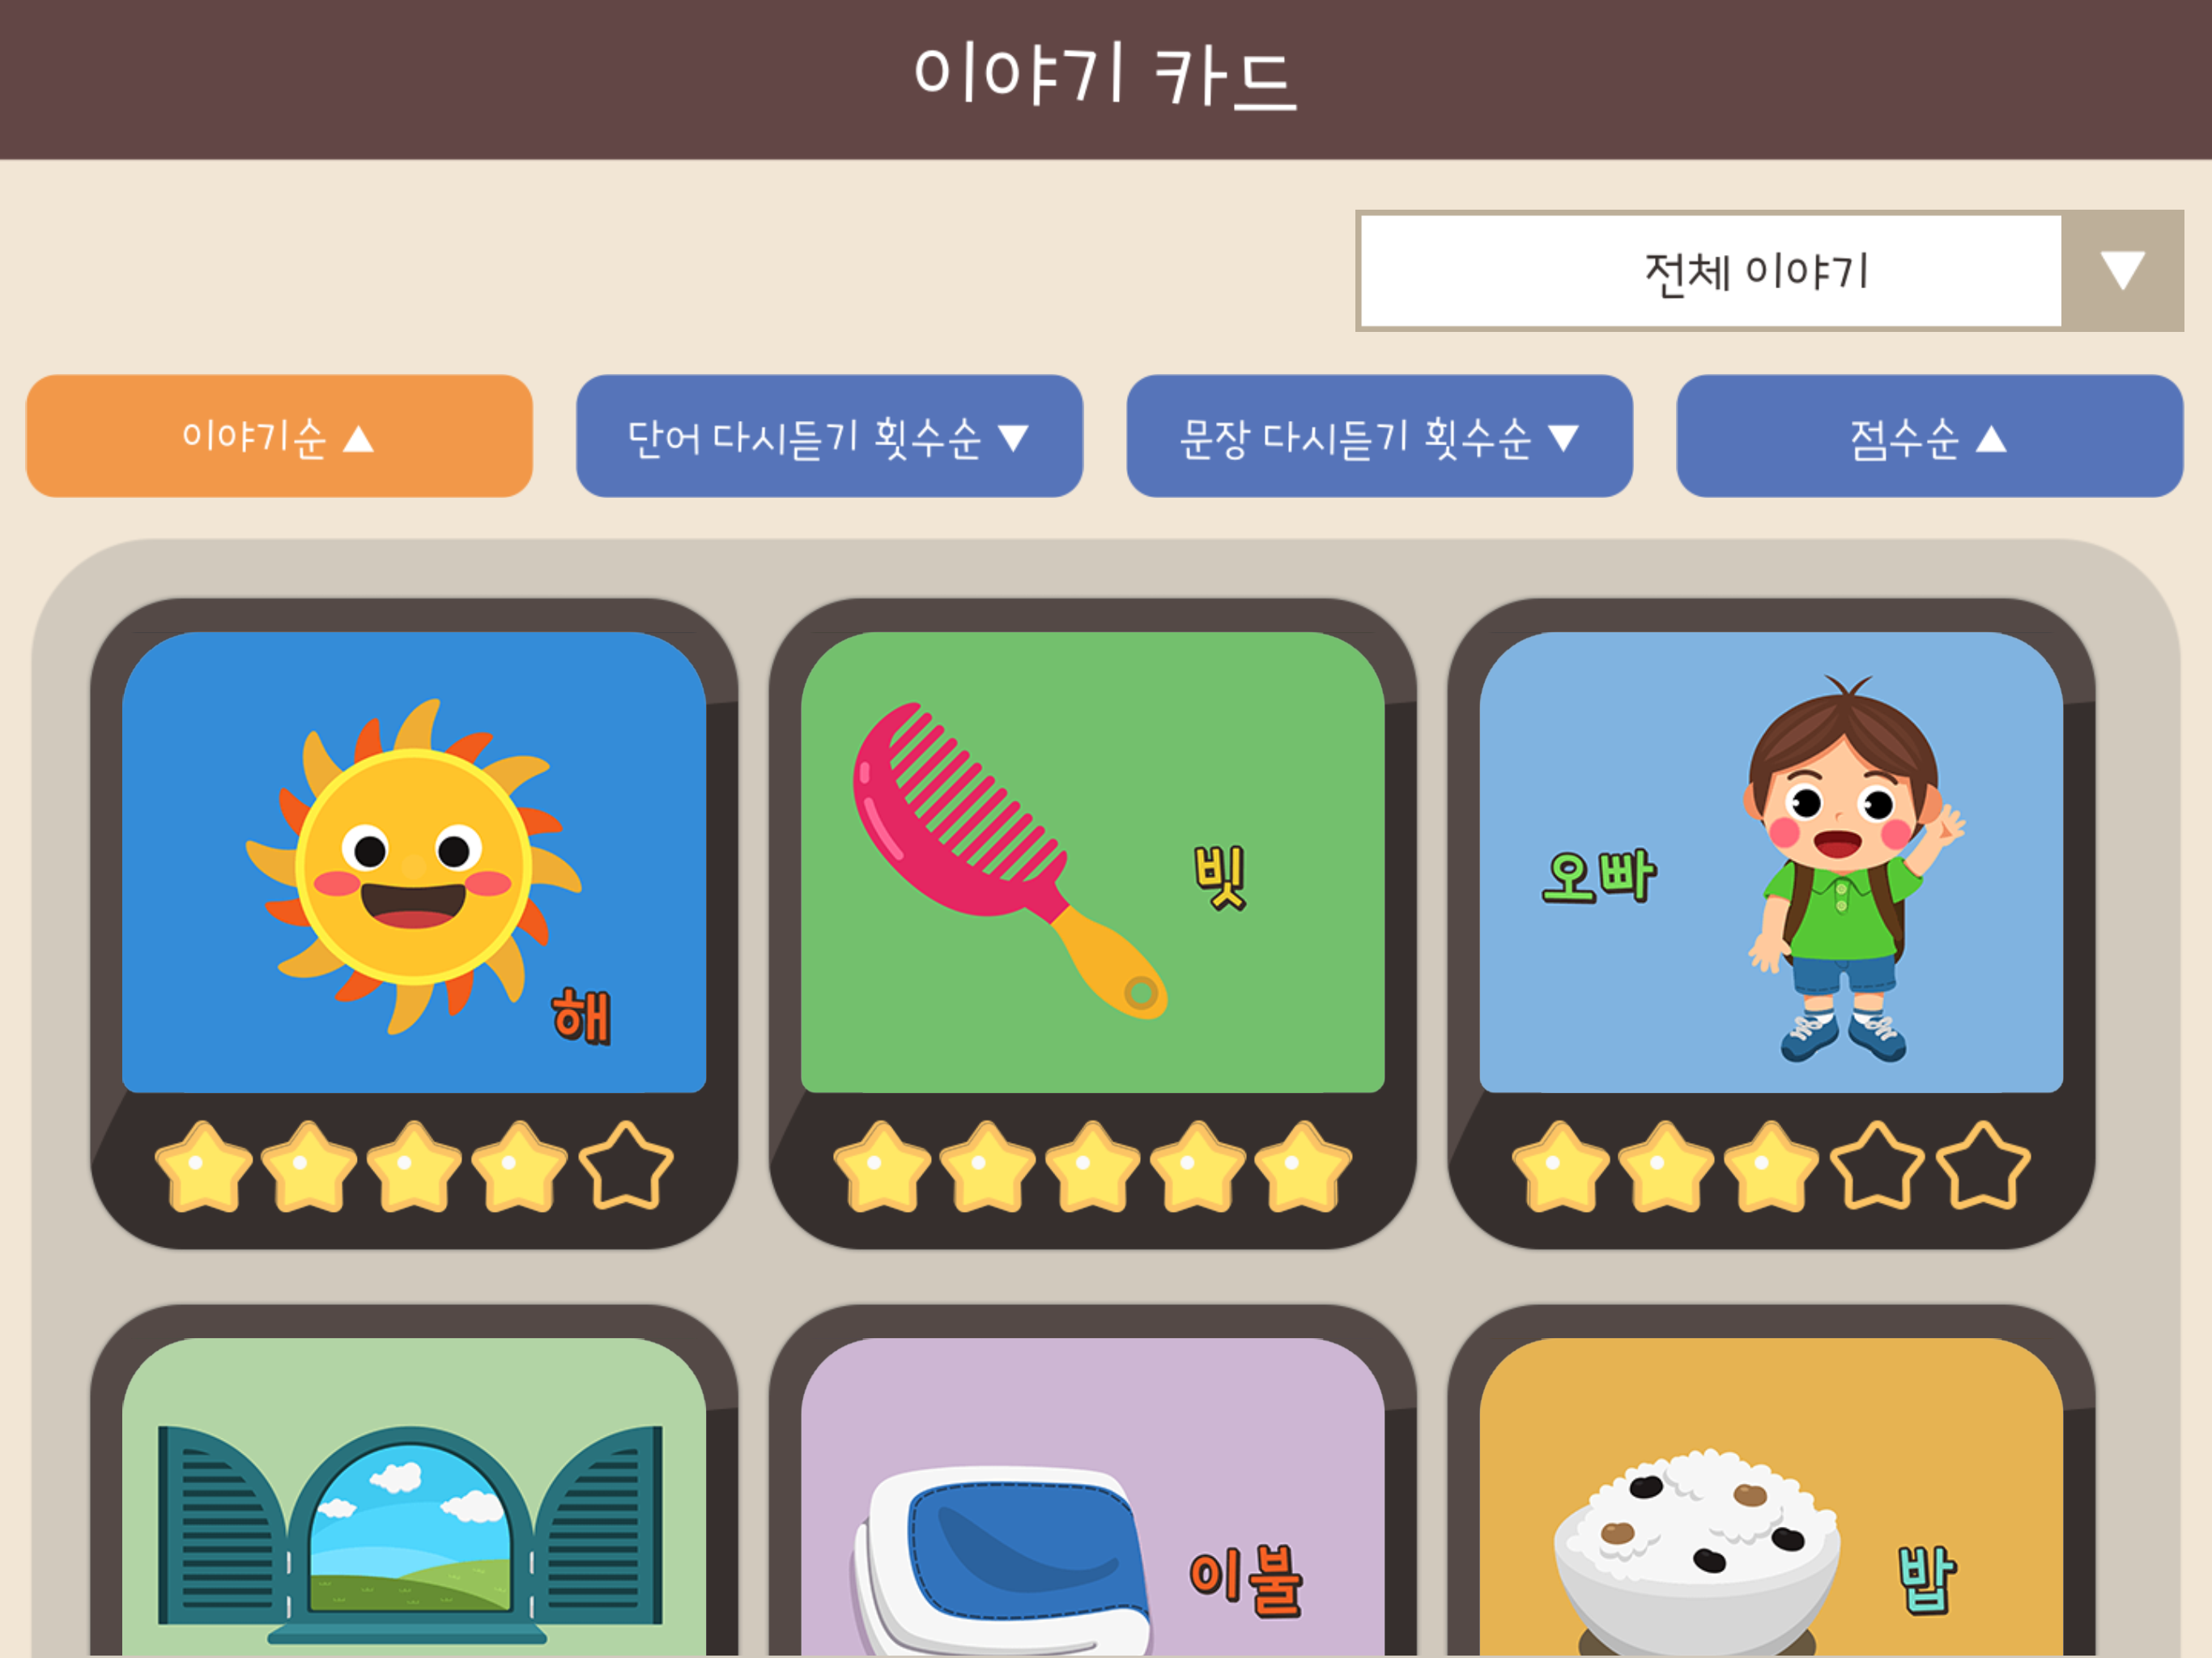The height and width of the screenshot is (1658, 2212).
Task: Sort by 단어 다시듣기 횟수순
Action: tap(829, 436)
